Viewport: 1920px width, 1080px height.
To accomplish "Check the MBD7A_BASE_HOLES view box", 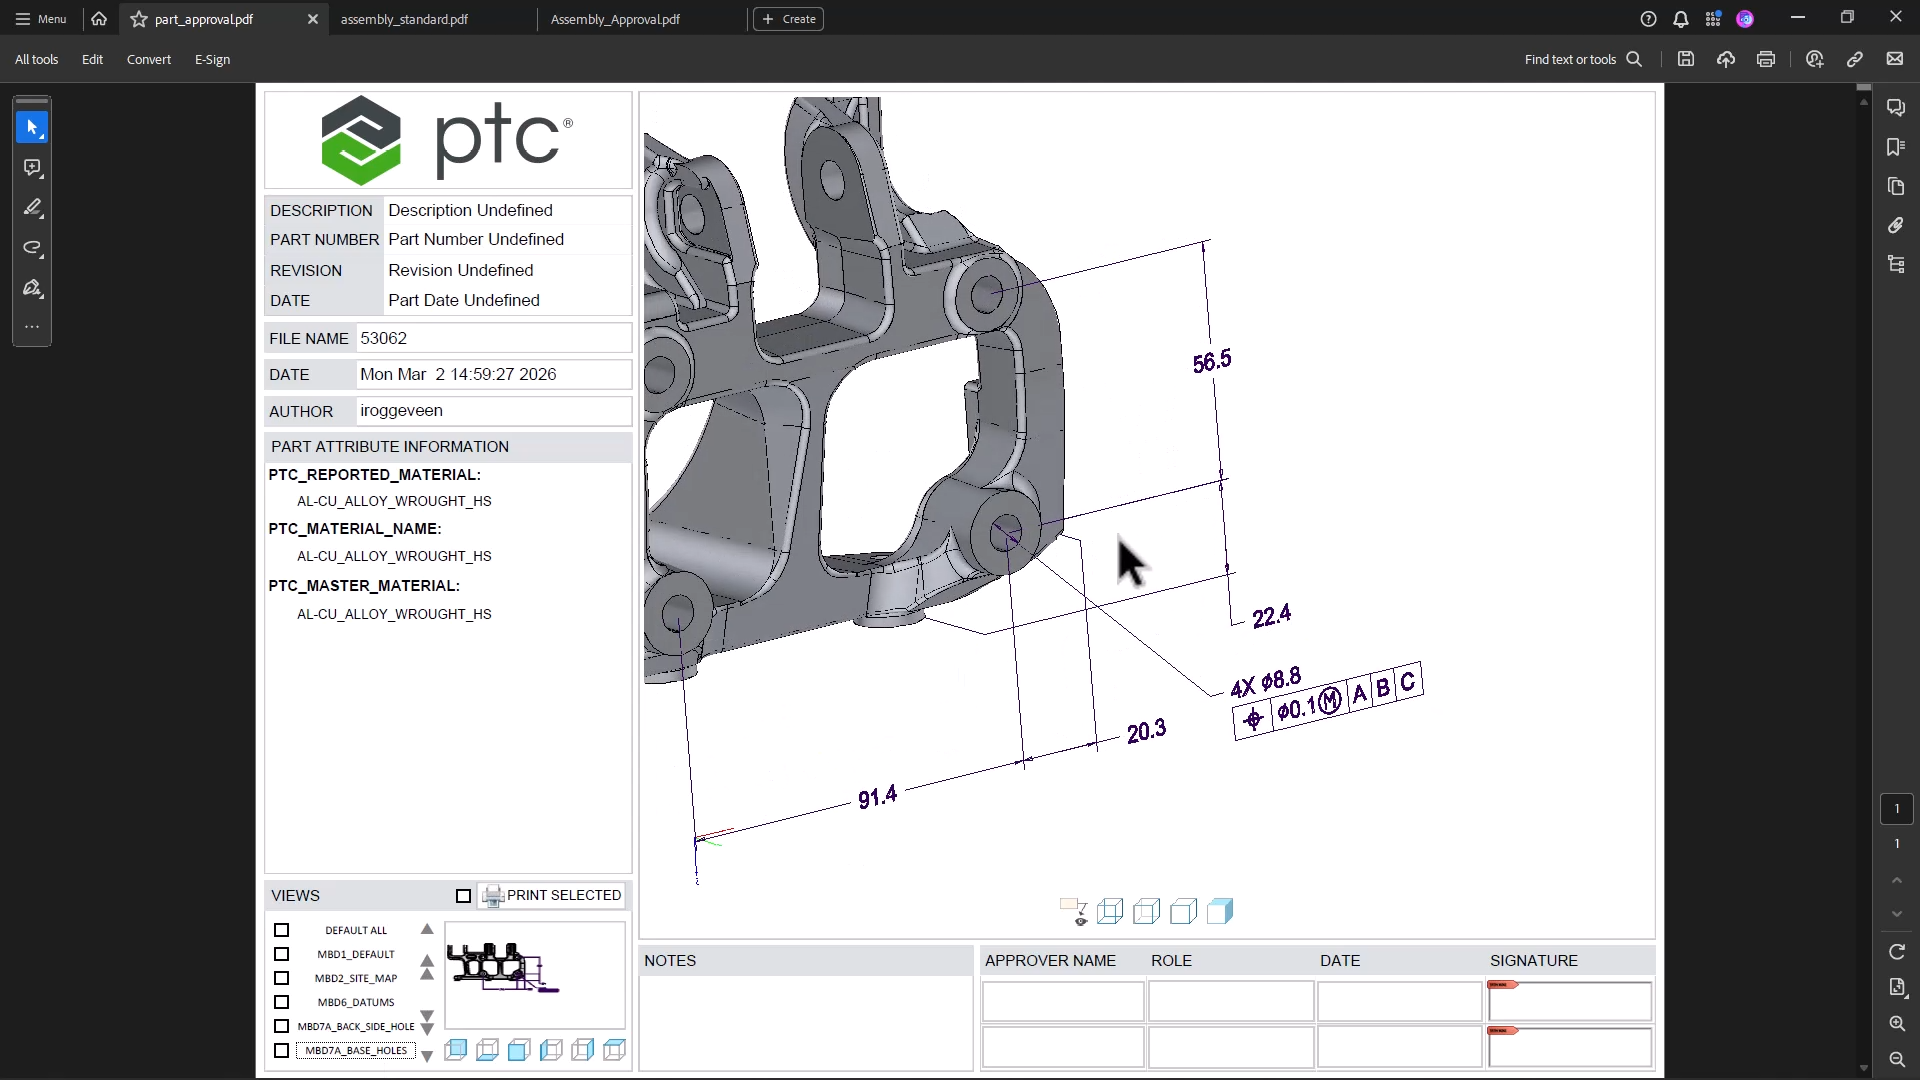I will click(282, 1051).
